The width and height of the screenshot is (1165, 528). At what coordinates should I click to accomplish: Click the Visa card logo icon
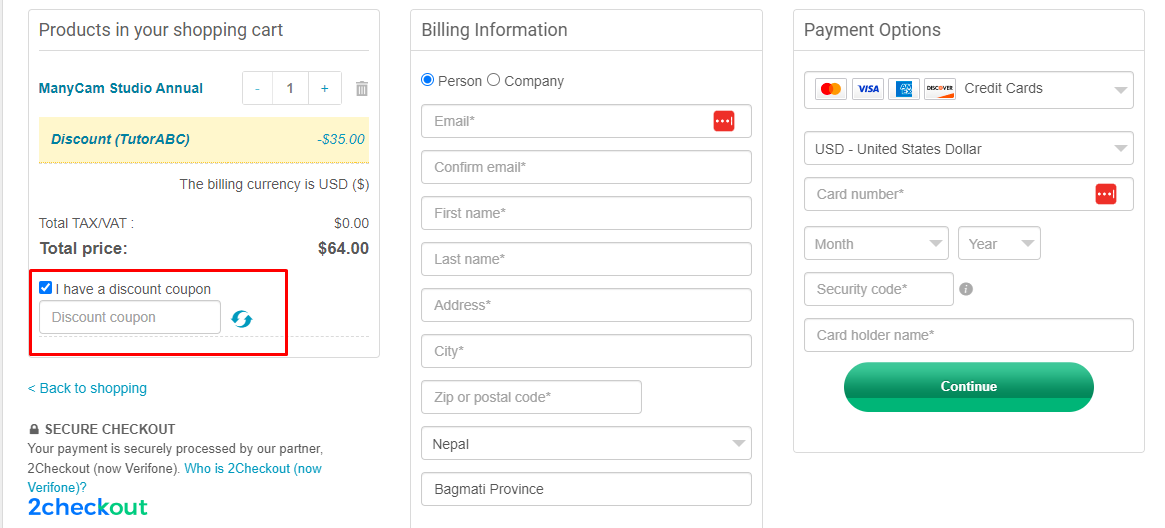coord(867,89)
